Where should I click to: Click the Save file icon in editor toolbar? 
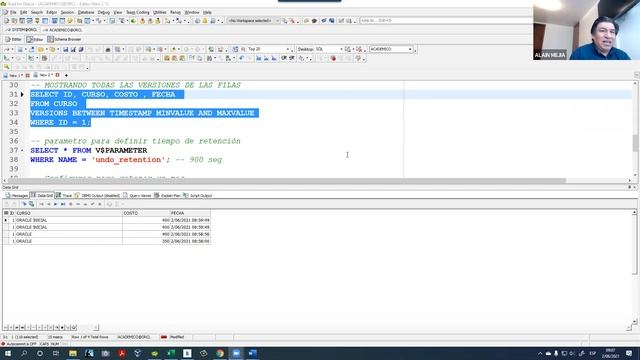[x=65, y=49]
